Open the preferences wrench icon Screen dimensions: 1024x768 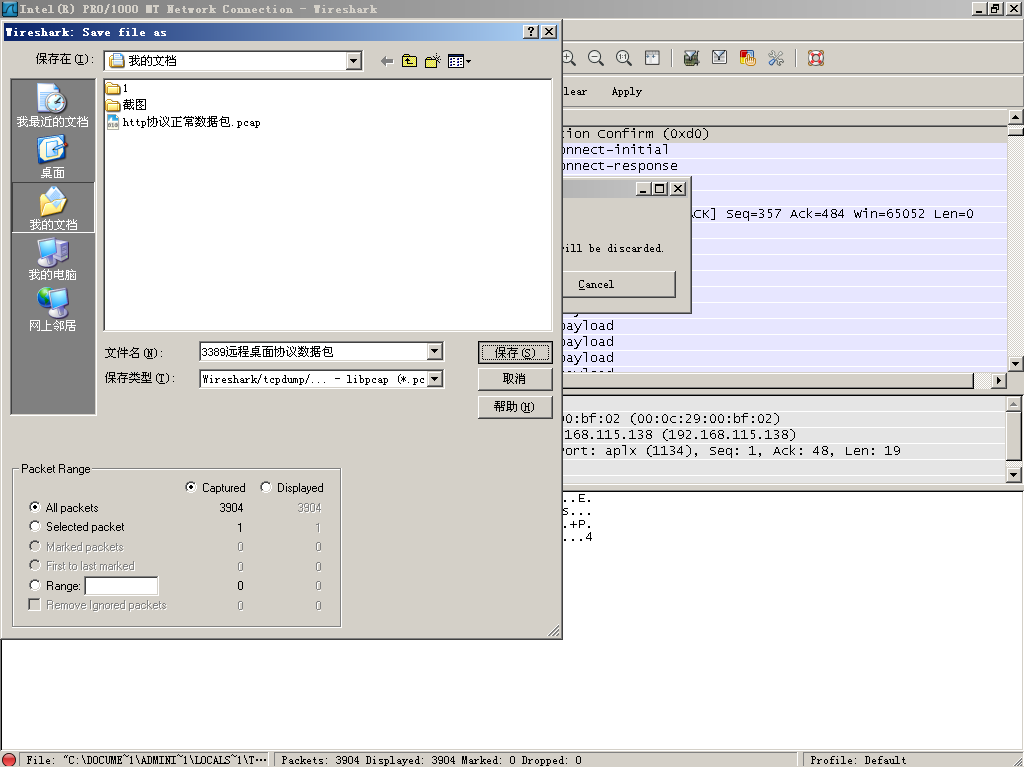click(776, 58)
